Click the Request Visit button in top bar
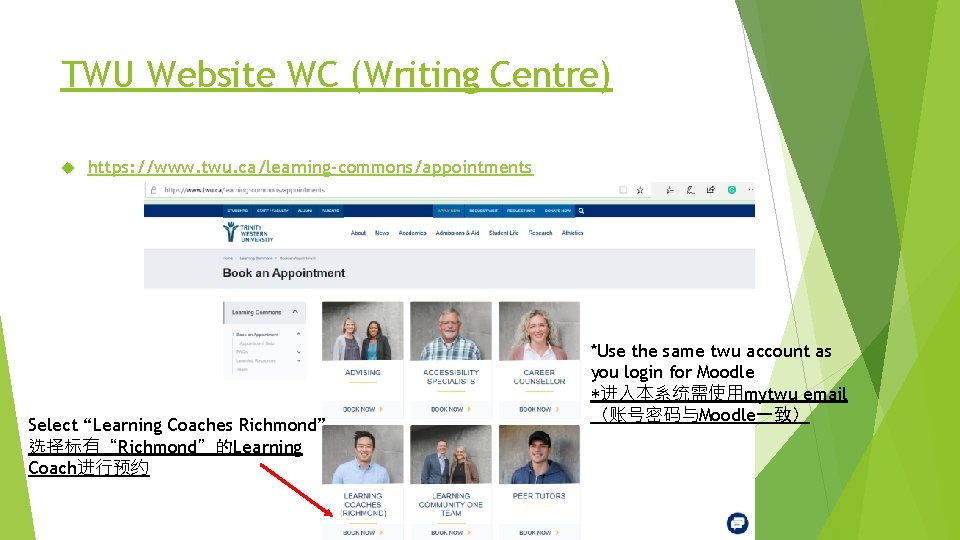Image resolution: width=960 pixels, height=540 pixels. pos(483,211)
